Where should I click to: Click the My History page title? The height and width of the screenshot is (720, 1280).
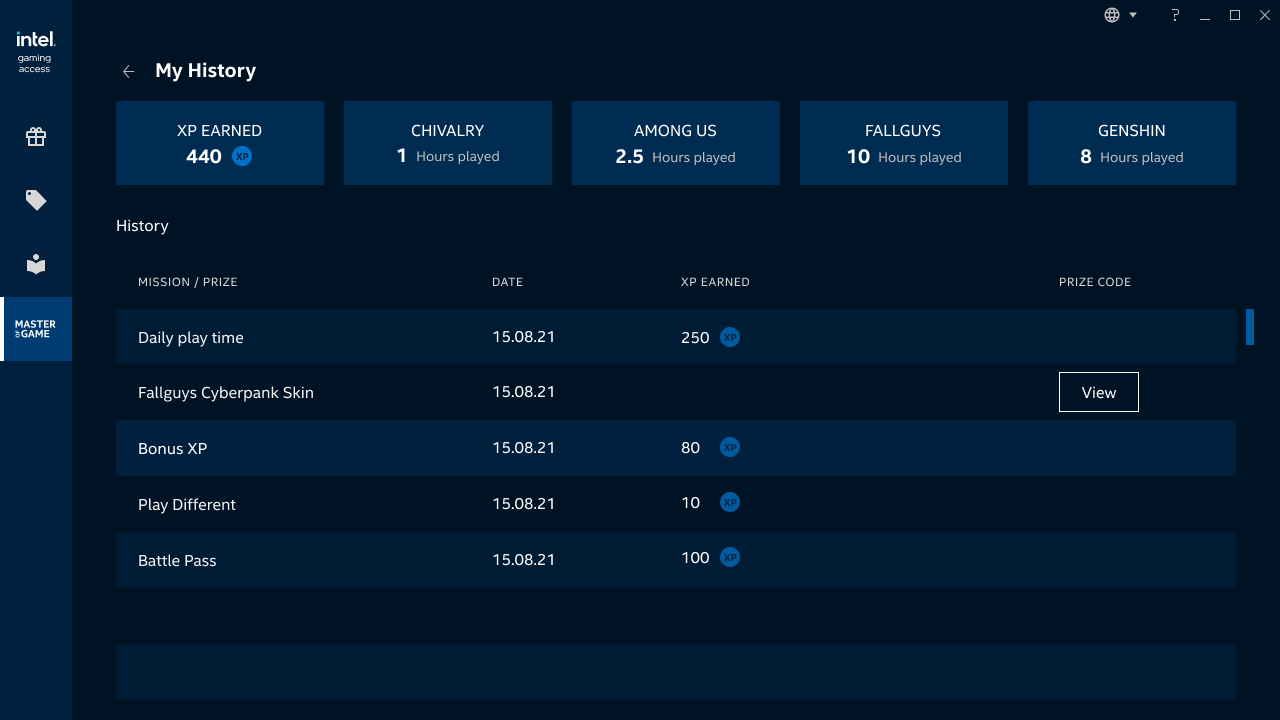point(206,71)
